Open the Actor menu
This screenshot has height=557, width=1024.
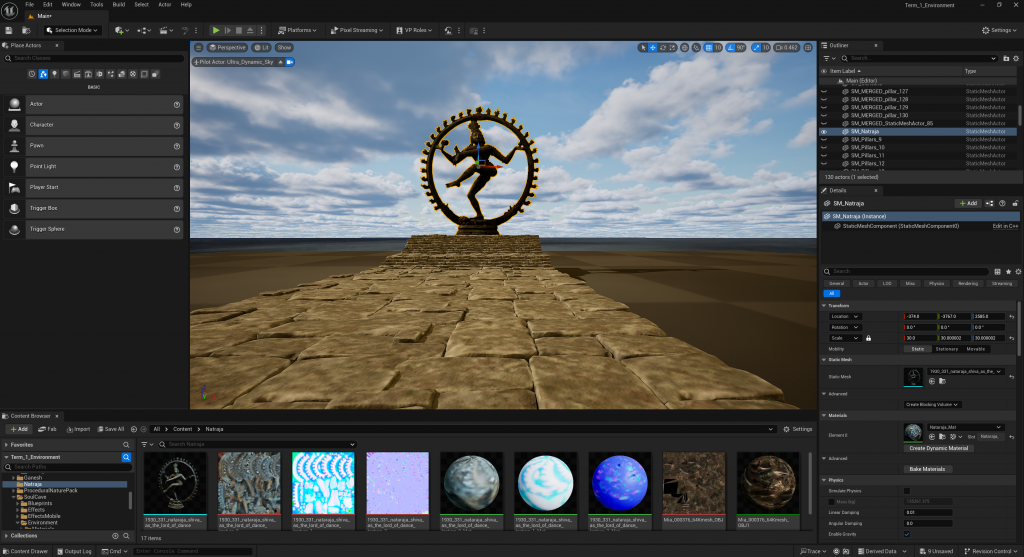click(x=165, y=5)
